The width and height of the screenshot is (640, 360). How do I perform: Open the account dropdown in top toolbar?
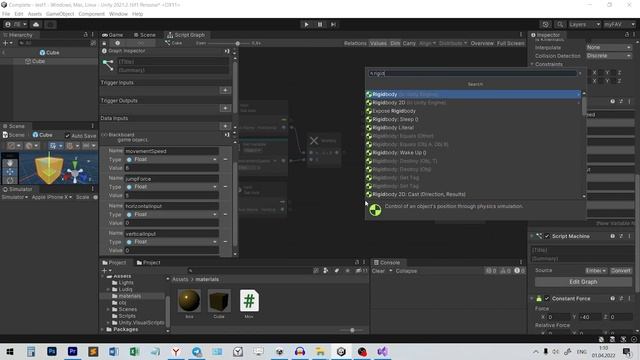pos(16,24)
